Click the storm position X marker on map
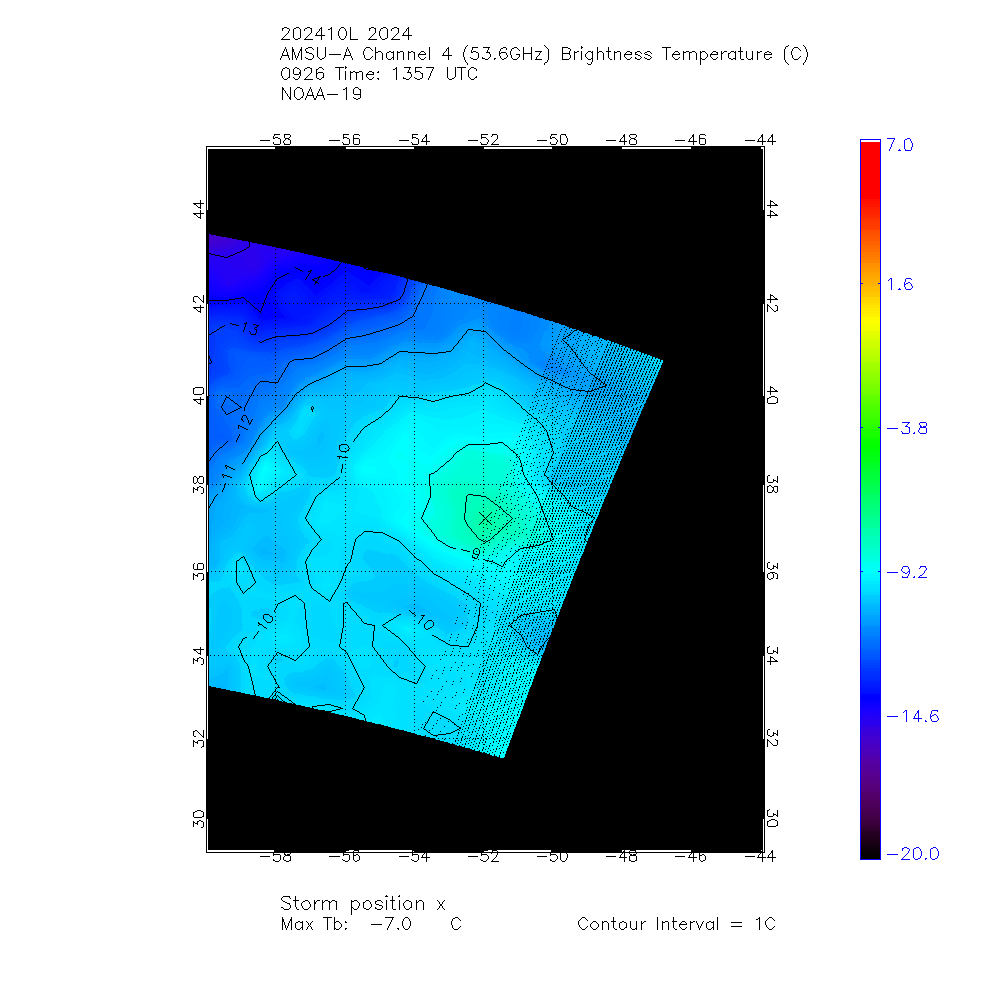This screenshot has height=1000, width=1000. [x=486, y=518]
